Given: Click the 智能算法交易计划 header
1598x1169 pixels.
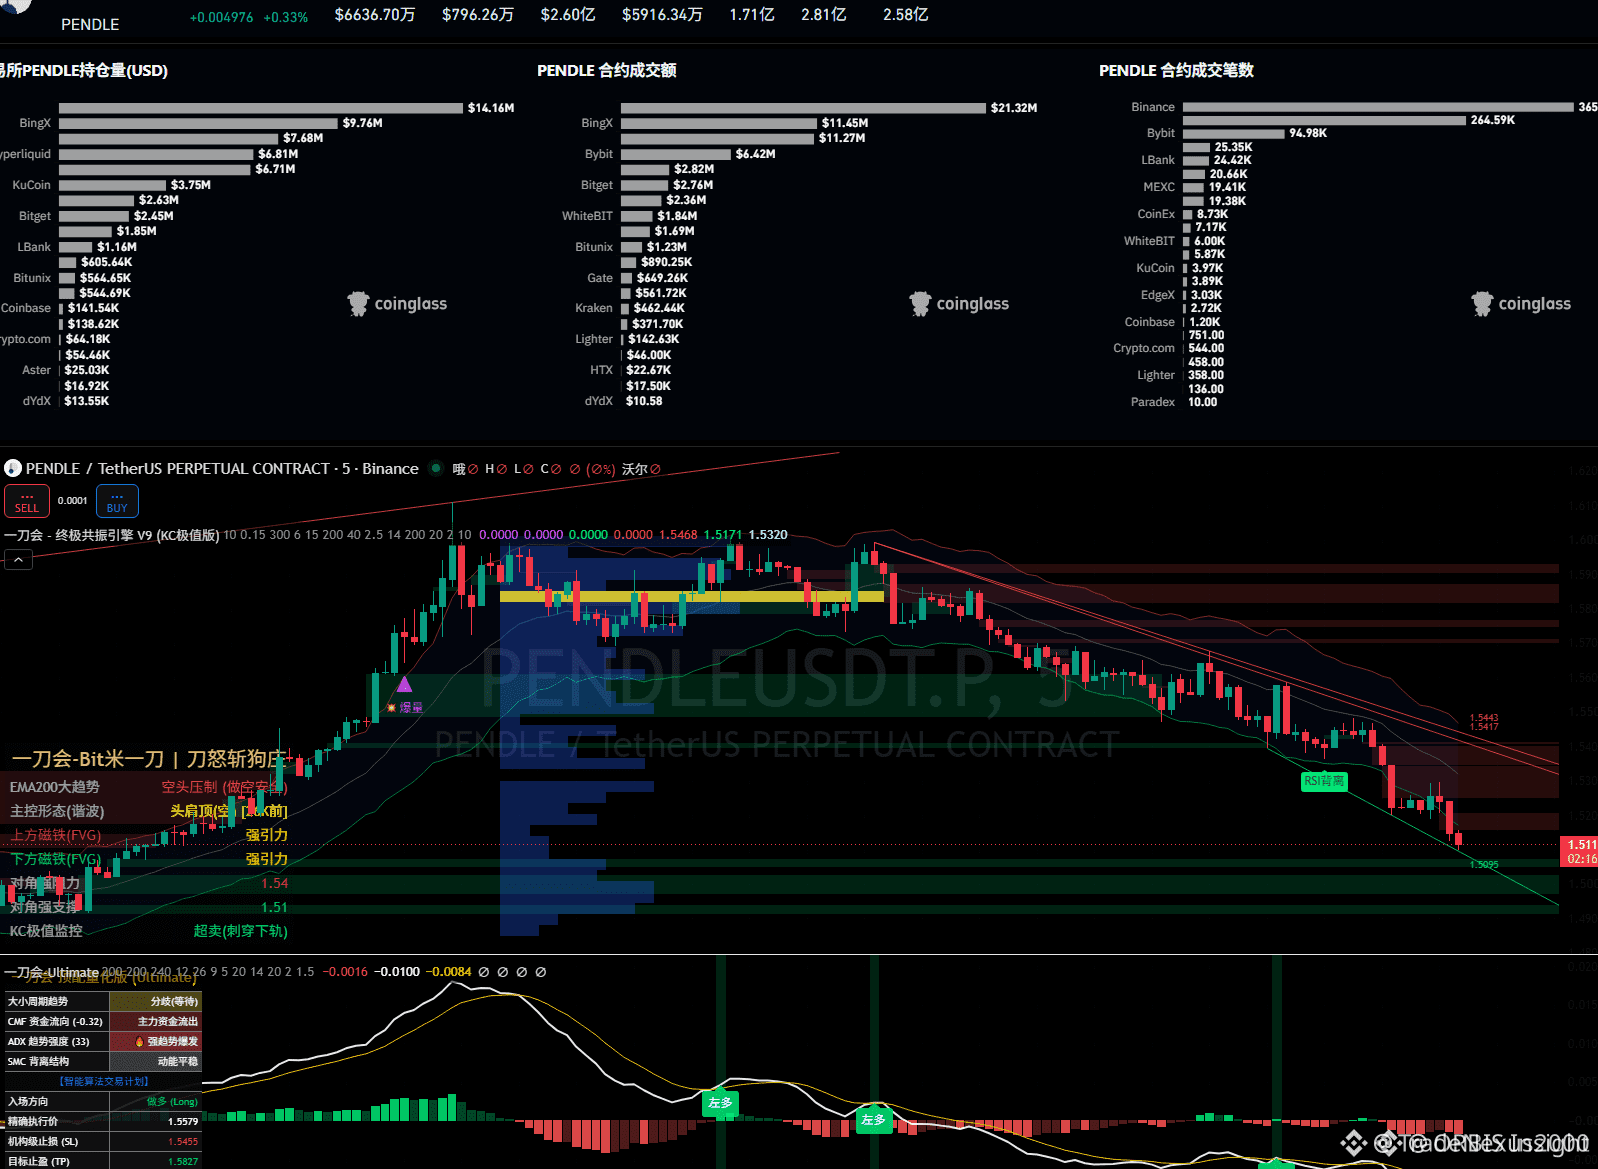Looking at the screenshot, I should click(x=104, y=1081).
